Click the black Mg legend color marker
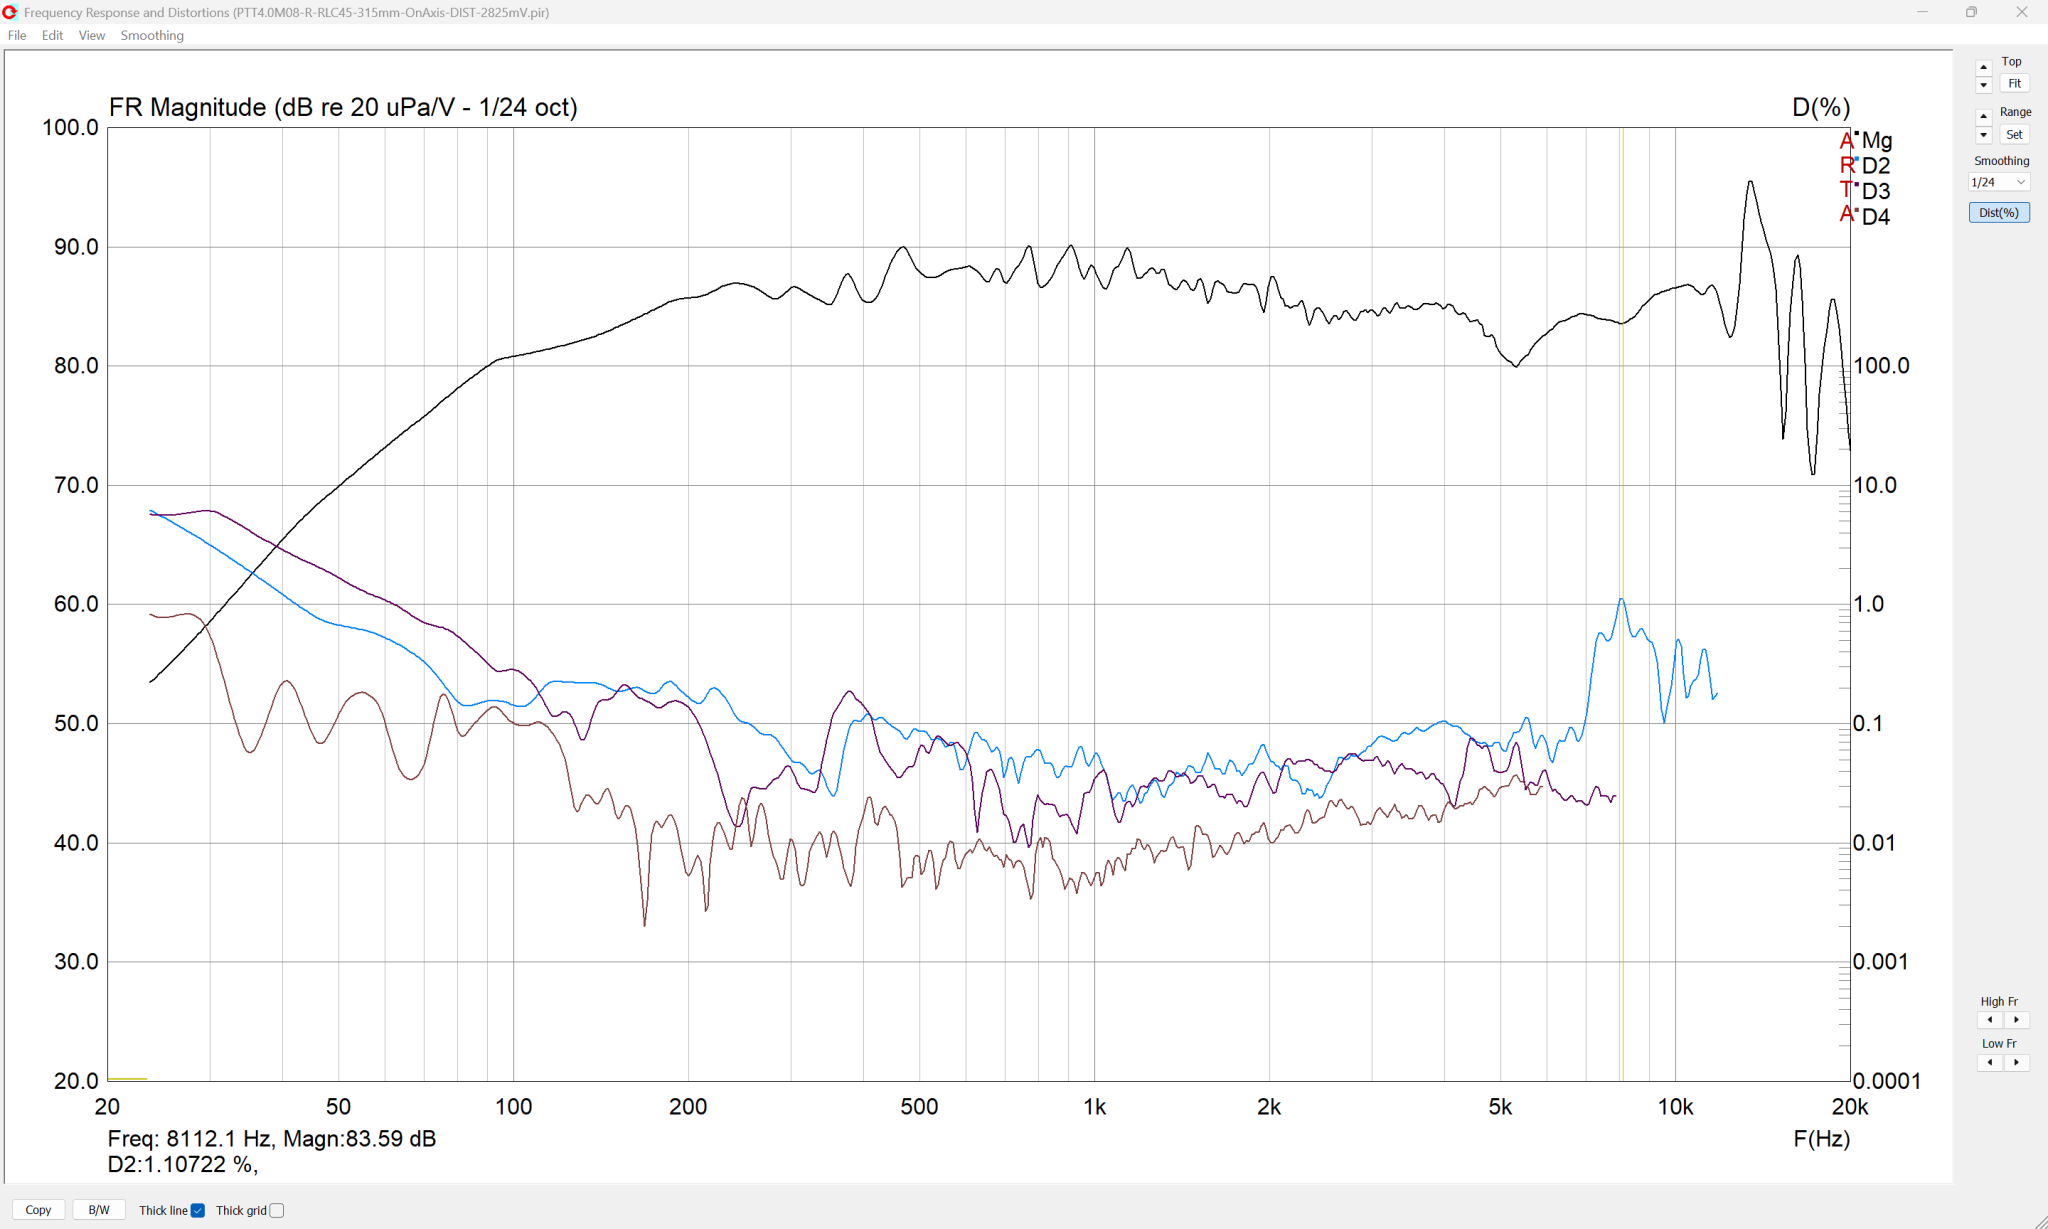The image size is (2048, 1229). (1857, 133)
